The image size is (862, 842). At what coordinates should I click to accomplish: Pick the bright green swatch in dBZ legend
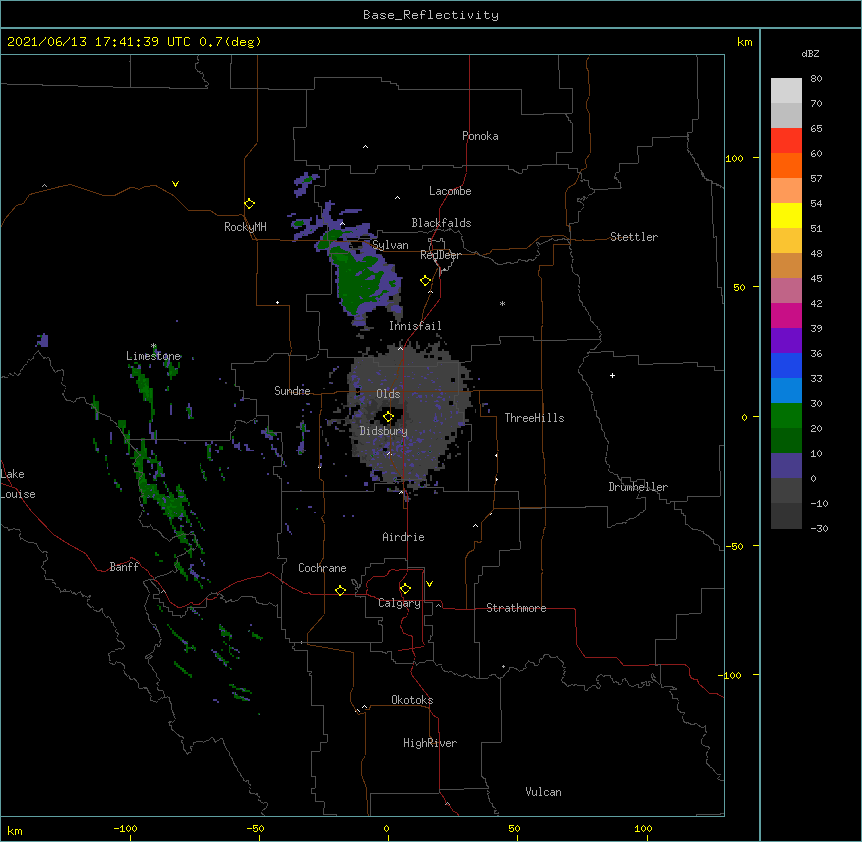786,416
